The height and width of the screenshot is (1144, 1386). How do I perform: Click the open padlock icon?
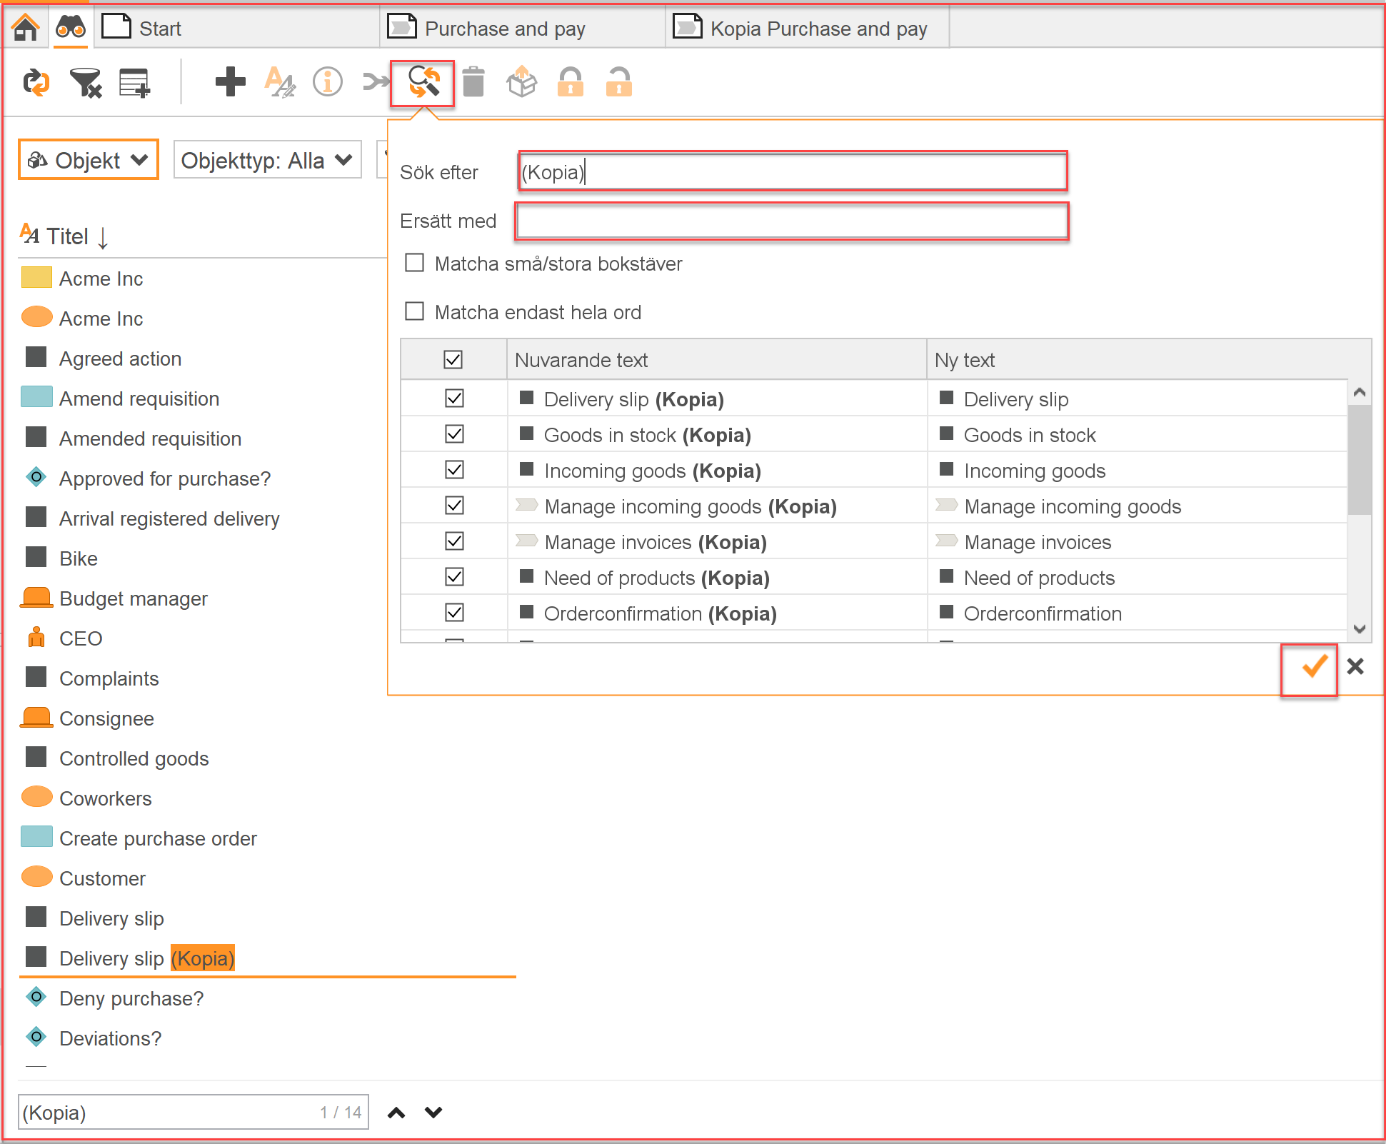click(619, 82)
